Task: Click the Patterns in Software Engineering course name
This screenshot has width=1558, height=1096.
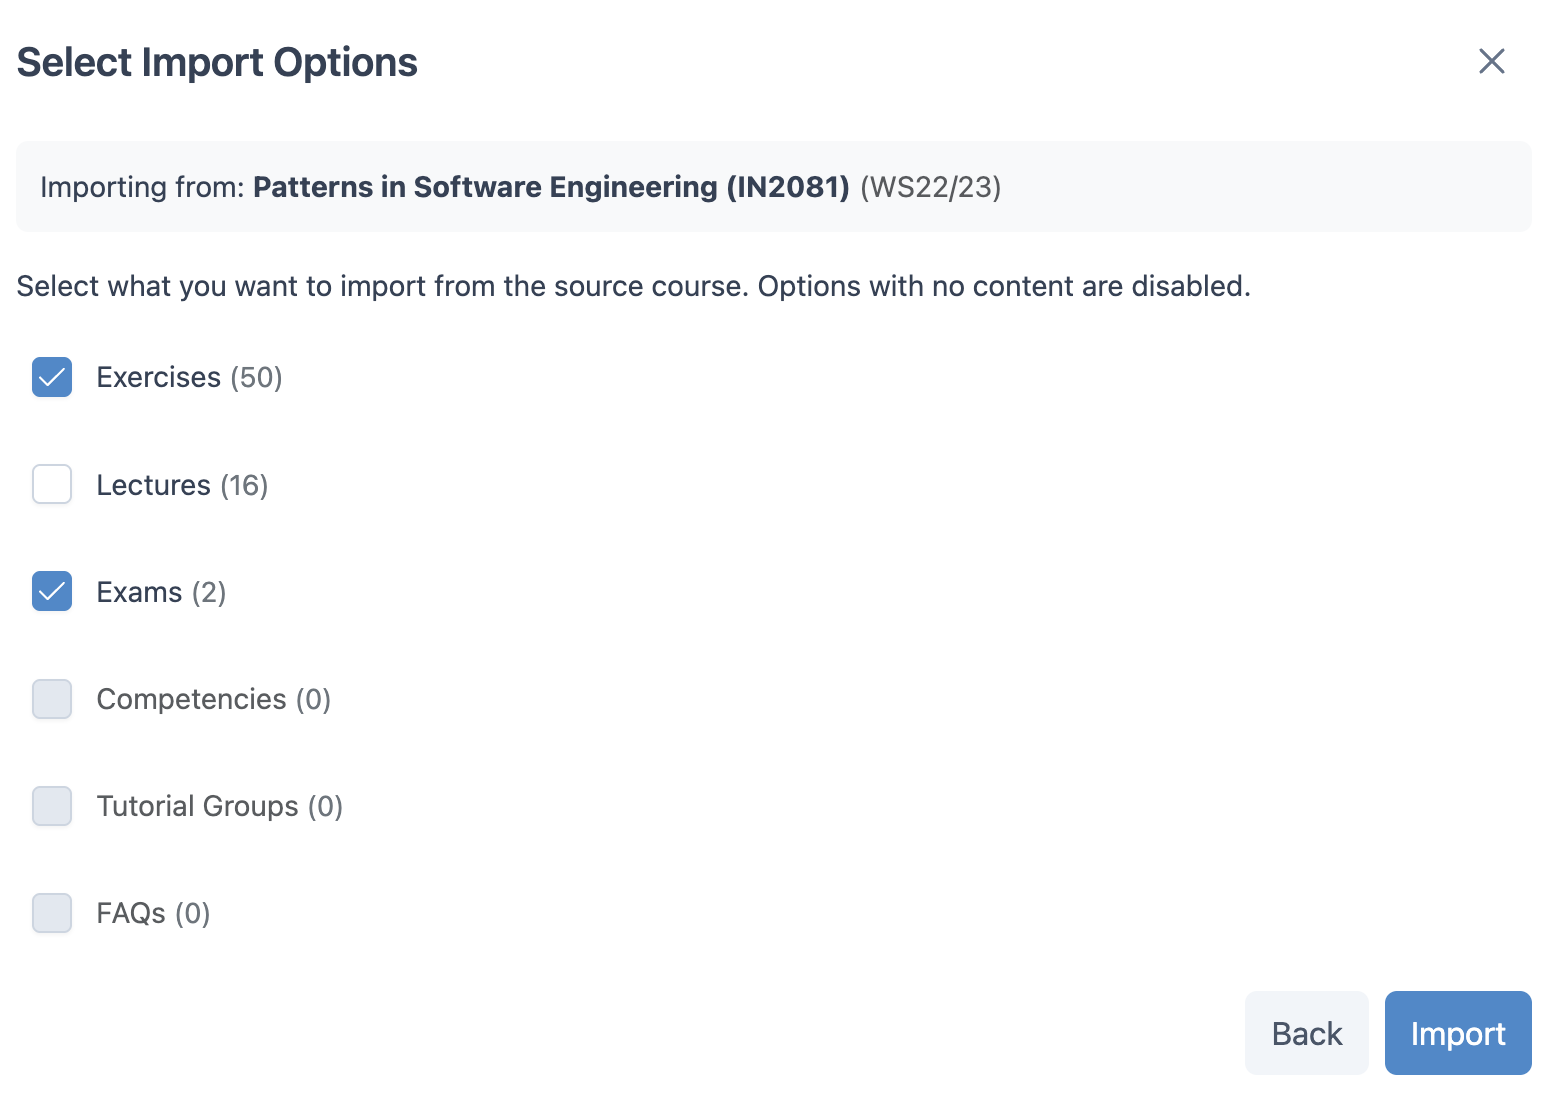Action: [551, 187]
